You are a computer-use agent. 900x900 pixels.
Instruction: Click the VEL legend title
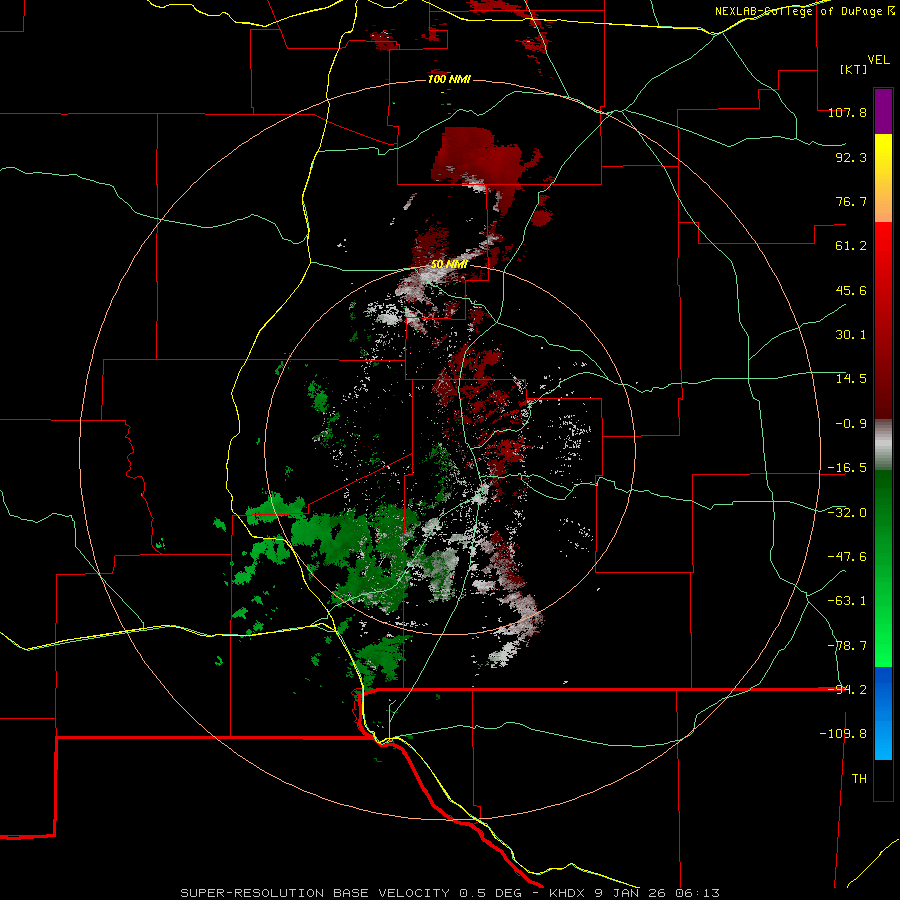[878, 60]
